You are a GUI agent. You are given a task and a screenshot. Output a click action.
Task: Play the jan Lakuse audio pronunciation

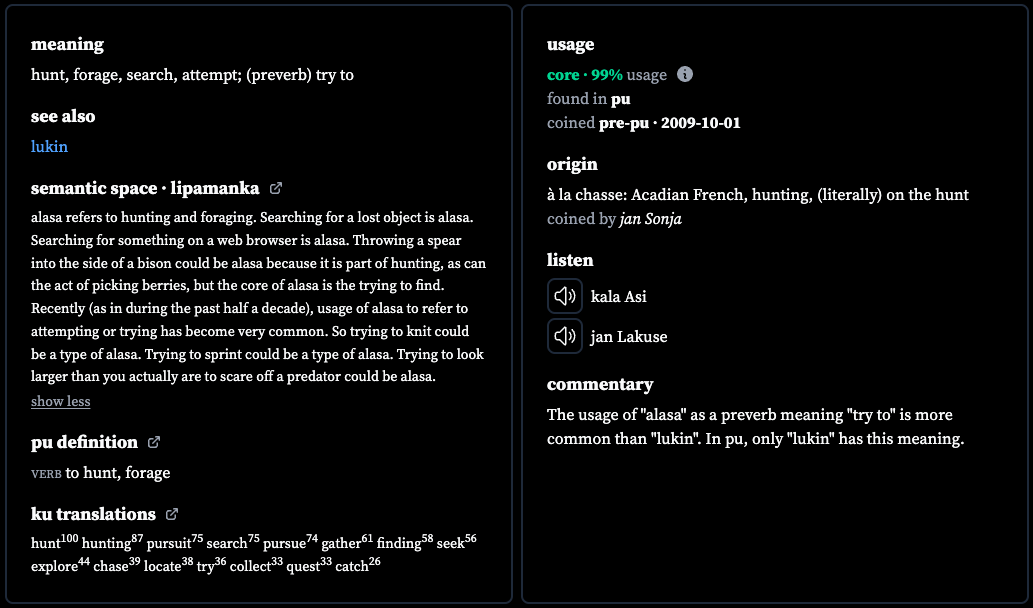(x=565, y=336)
